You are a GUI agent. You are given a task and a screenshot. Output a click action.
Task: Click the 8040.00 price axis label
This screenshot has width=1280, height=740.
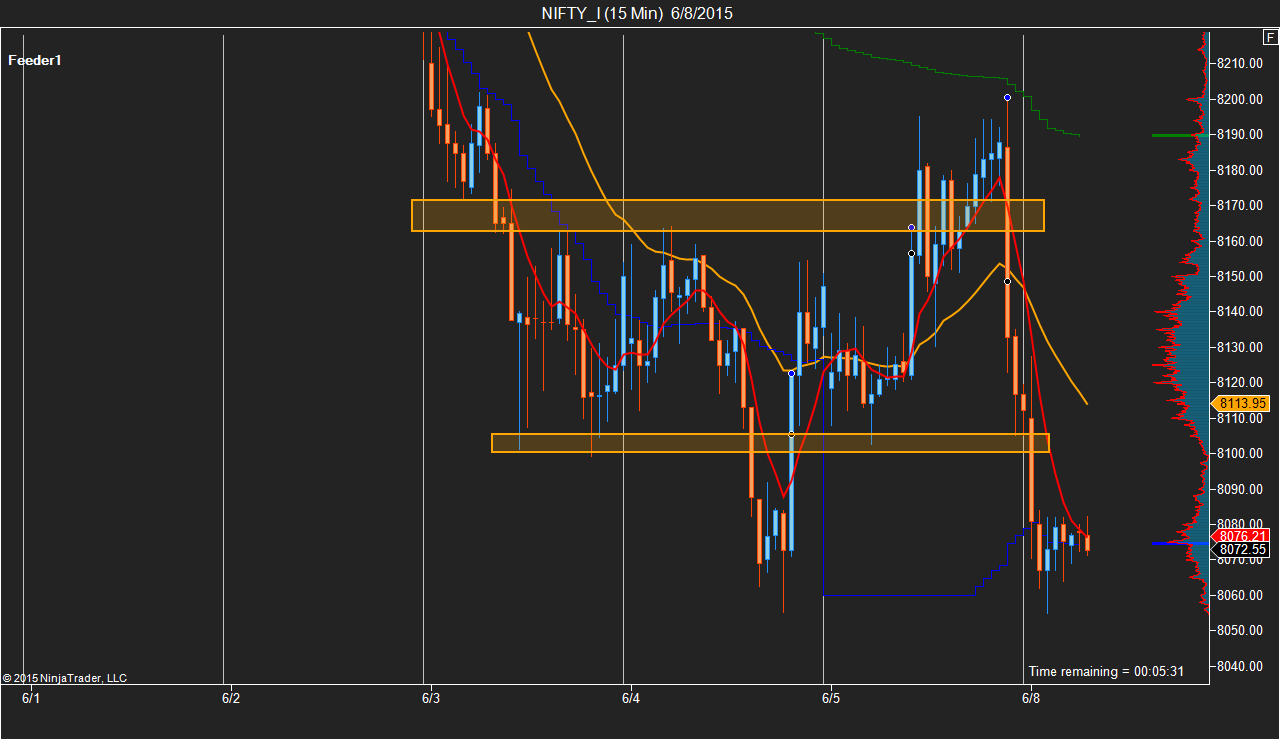click(x=1241, y=667)
